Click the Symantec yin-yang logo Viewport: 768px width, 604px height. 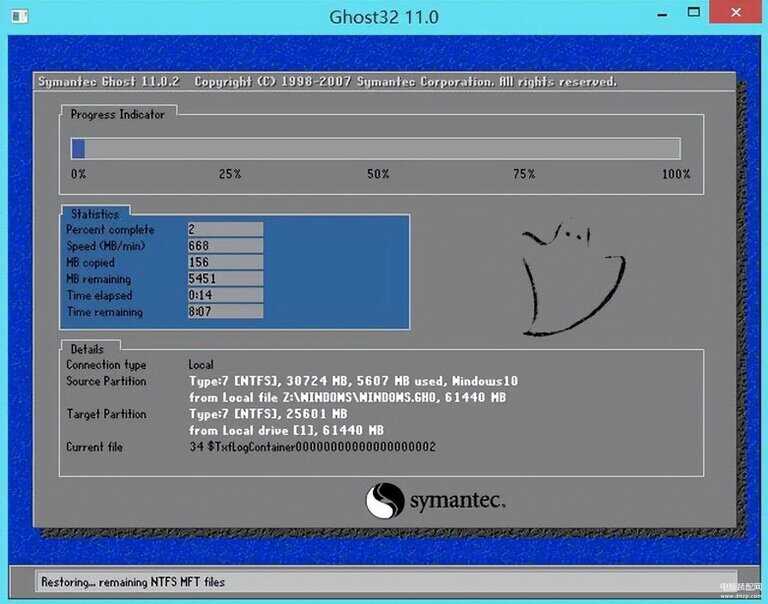pos(384,501)
